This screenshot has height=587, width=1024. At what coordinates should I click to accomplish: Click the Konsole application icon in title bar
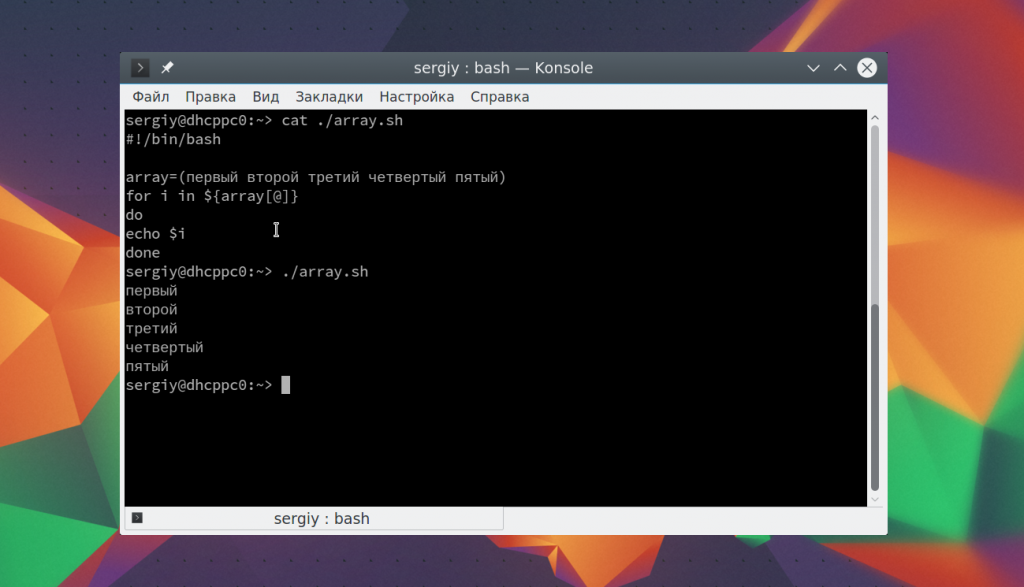coord(141,68)
